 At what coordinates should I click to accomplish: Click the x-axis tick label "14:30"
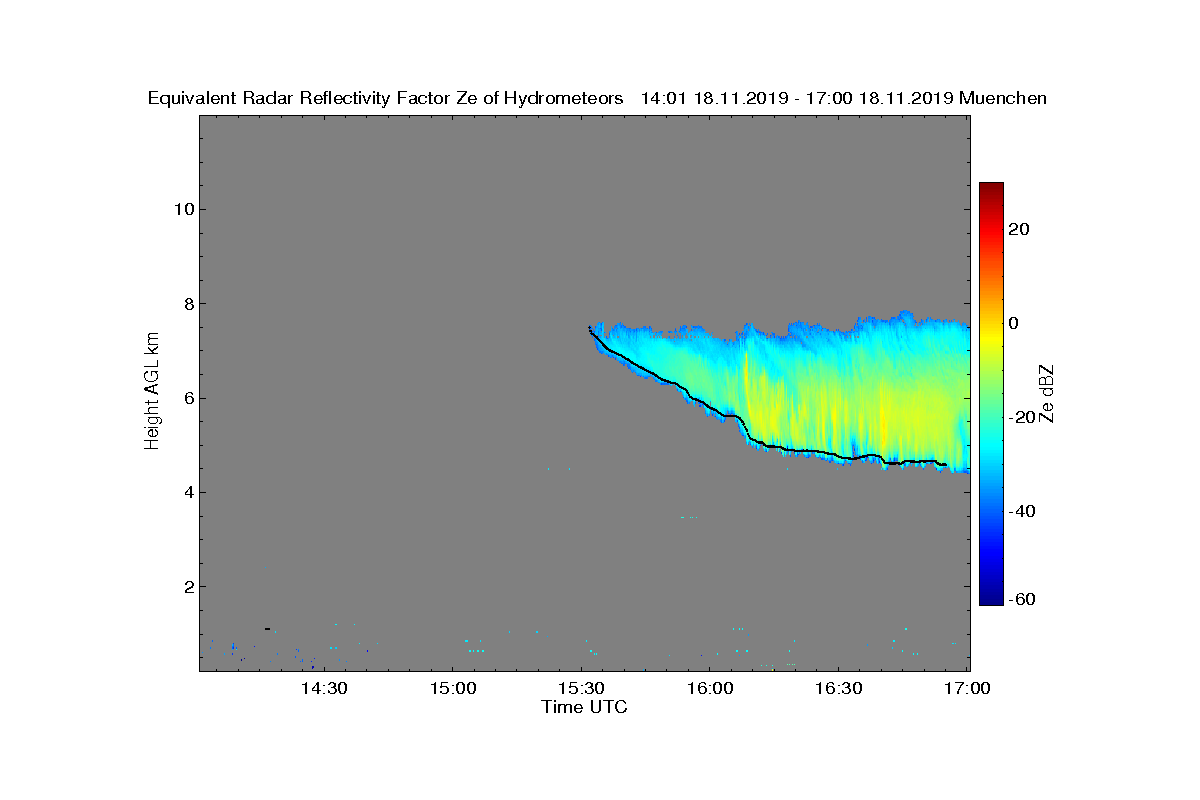[324, 689]
